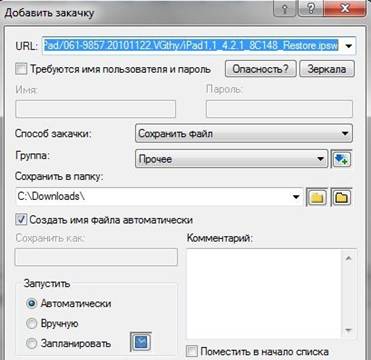371x360 pixels.
Task: Click the Имя username field
Action: click(x=95, y=109)
